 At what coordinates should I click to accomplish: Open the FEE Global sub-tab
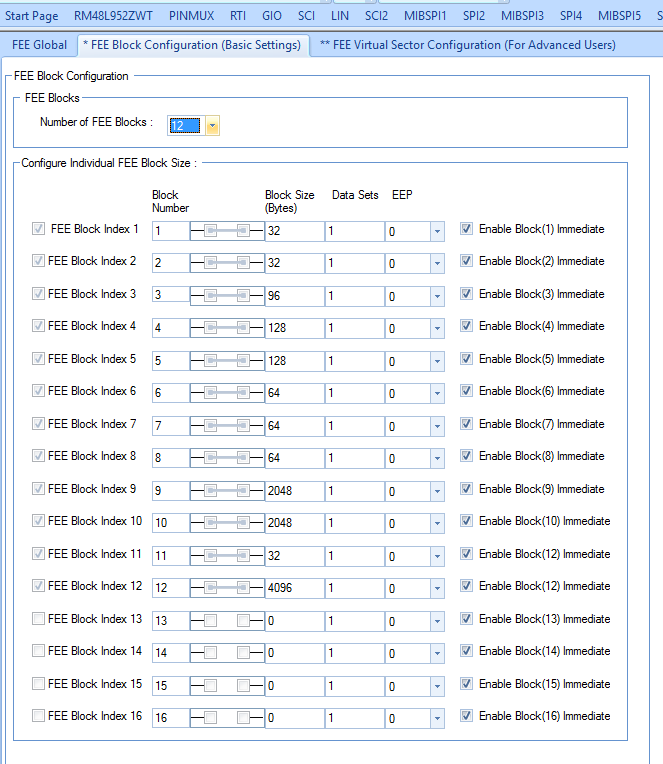click(x=39, y=45)
